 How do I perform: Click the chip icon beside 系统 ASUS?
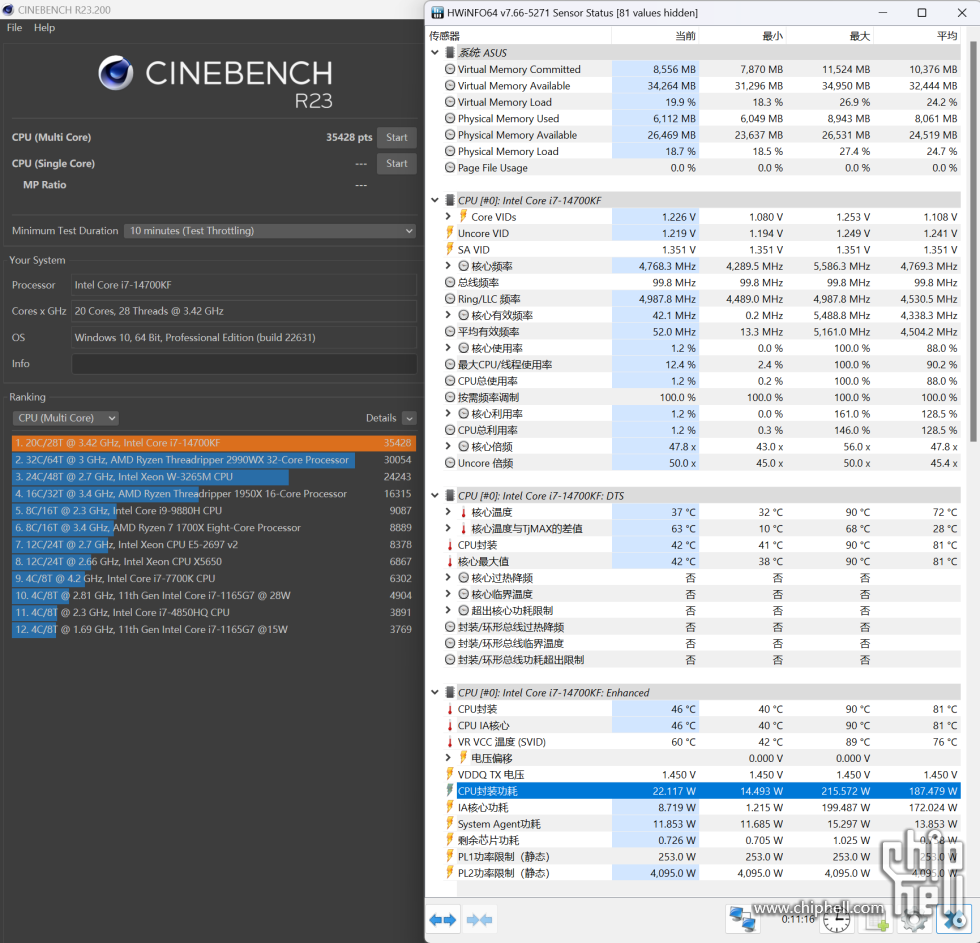coord(449,52)
